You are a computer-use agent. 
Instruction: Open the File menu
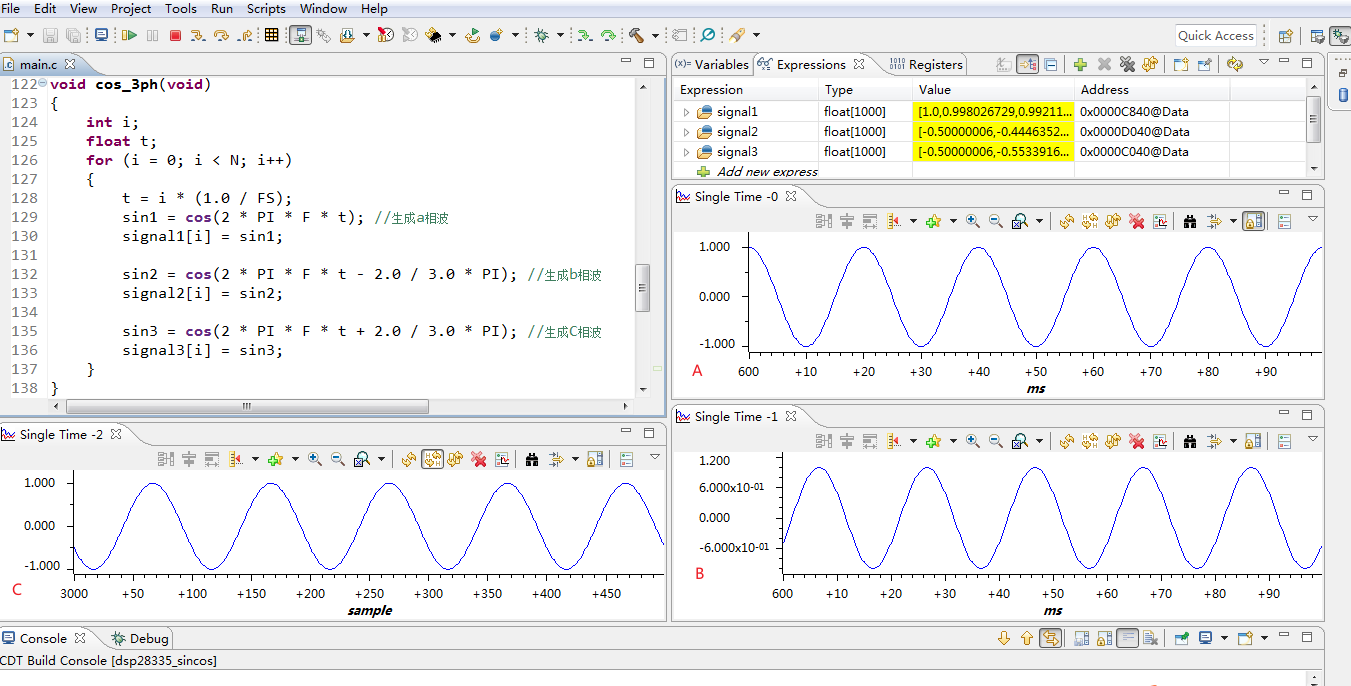11,9
